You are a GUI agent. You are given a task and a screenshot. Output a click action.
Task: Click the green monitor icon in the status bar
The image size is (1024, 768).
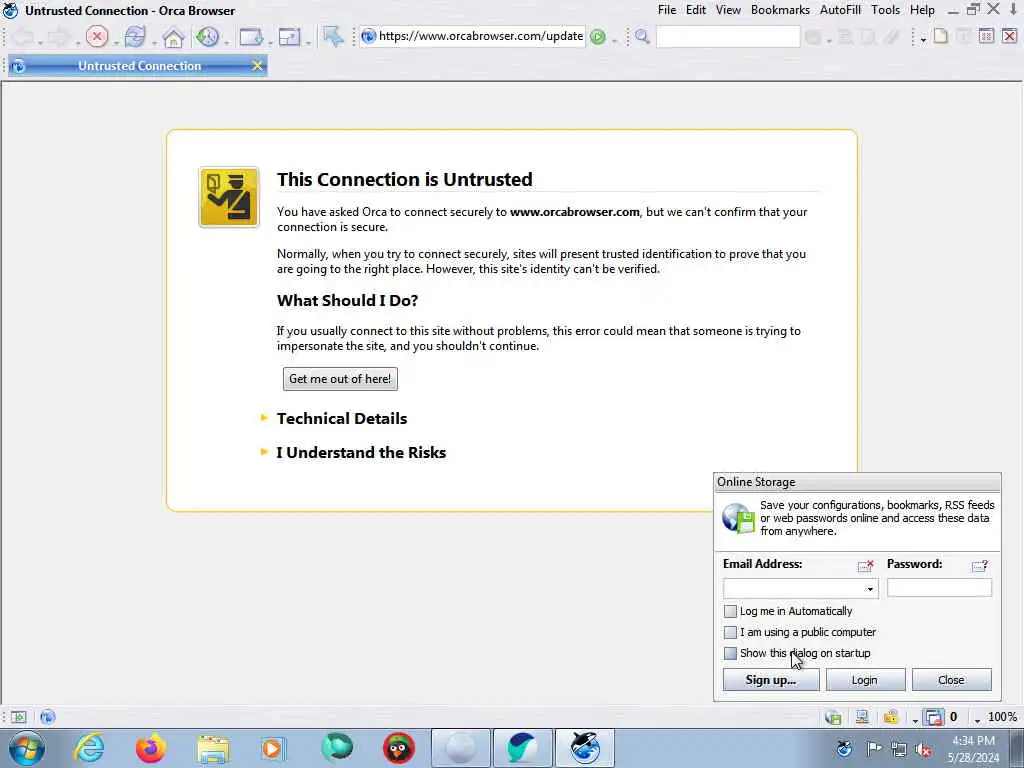18,717
